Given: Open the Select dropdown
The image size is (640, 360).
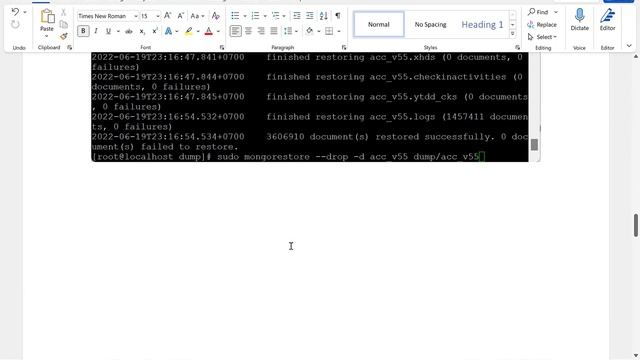Looking at the screenshot, I should click(x=542, y=37).
